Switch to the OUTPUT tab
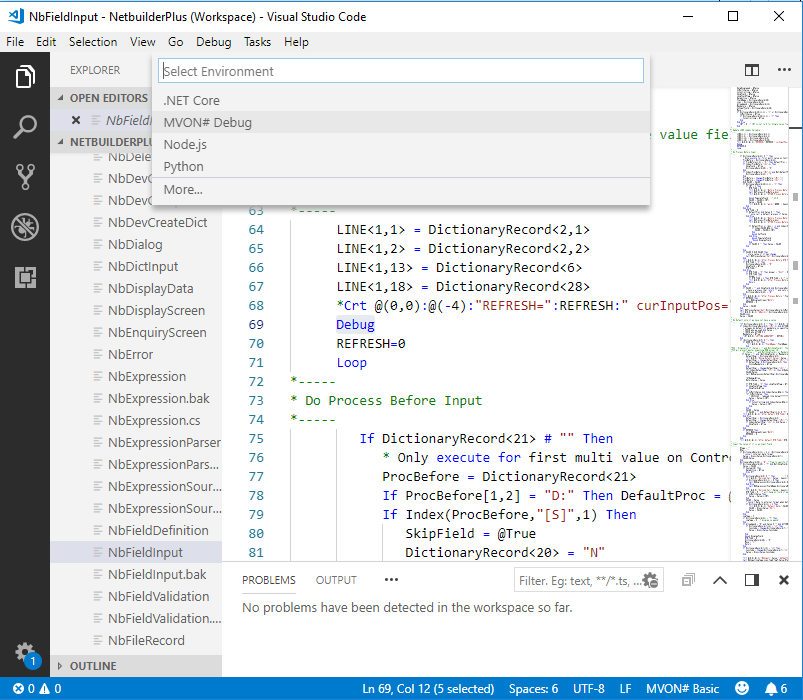803x700 pixels. (336, 580)
